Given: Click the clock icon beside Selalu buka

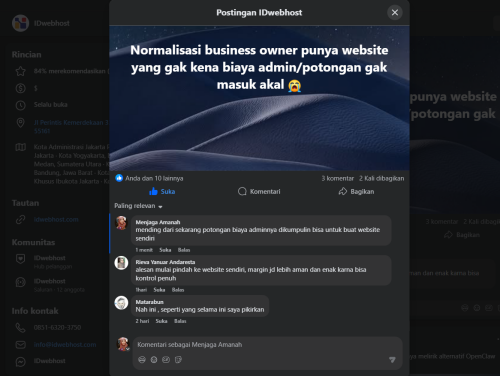Looking at the screenshot, I should tap(20, 105).
